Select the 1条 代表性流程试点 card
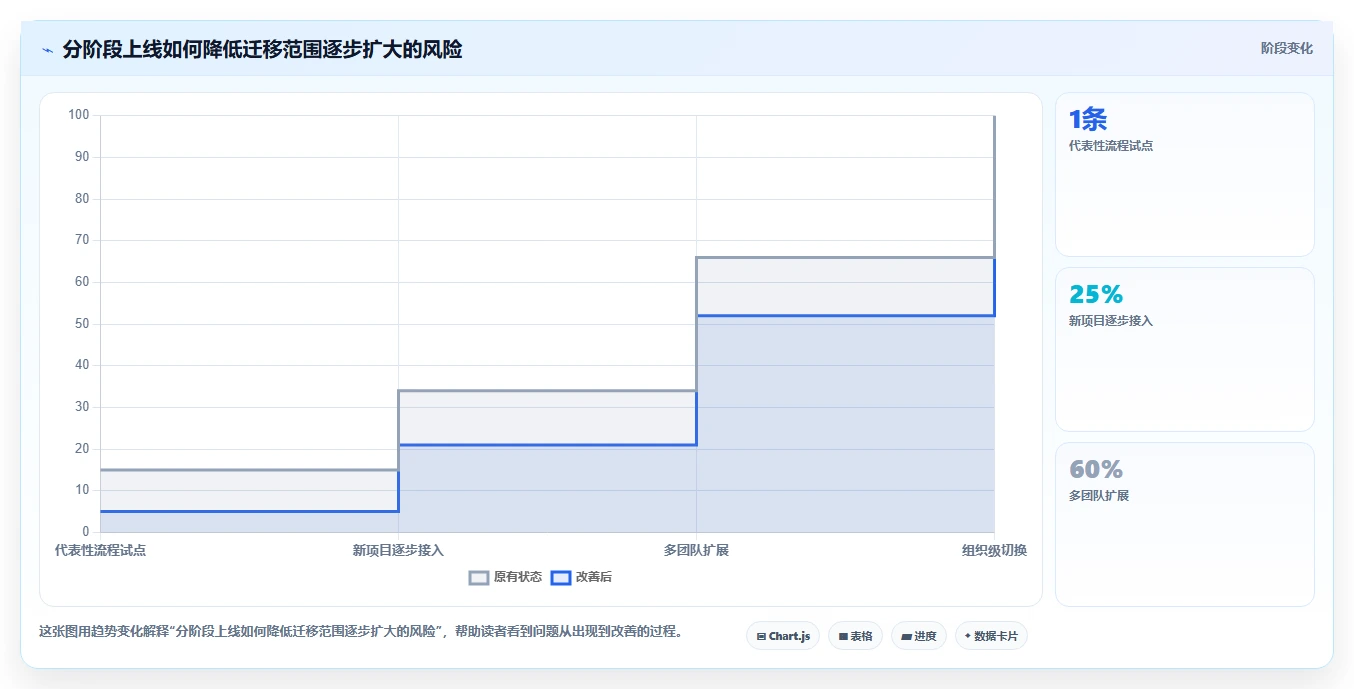This screenshot has width=1354, height=689. click(x=1184, y=175)
